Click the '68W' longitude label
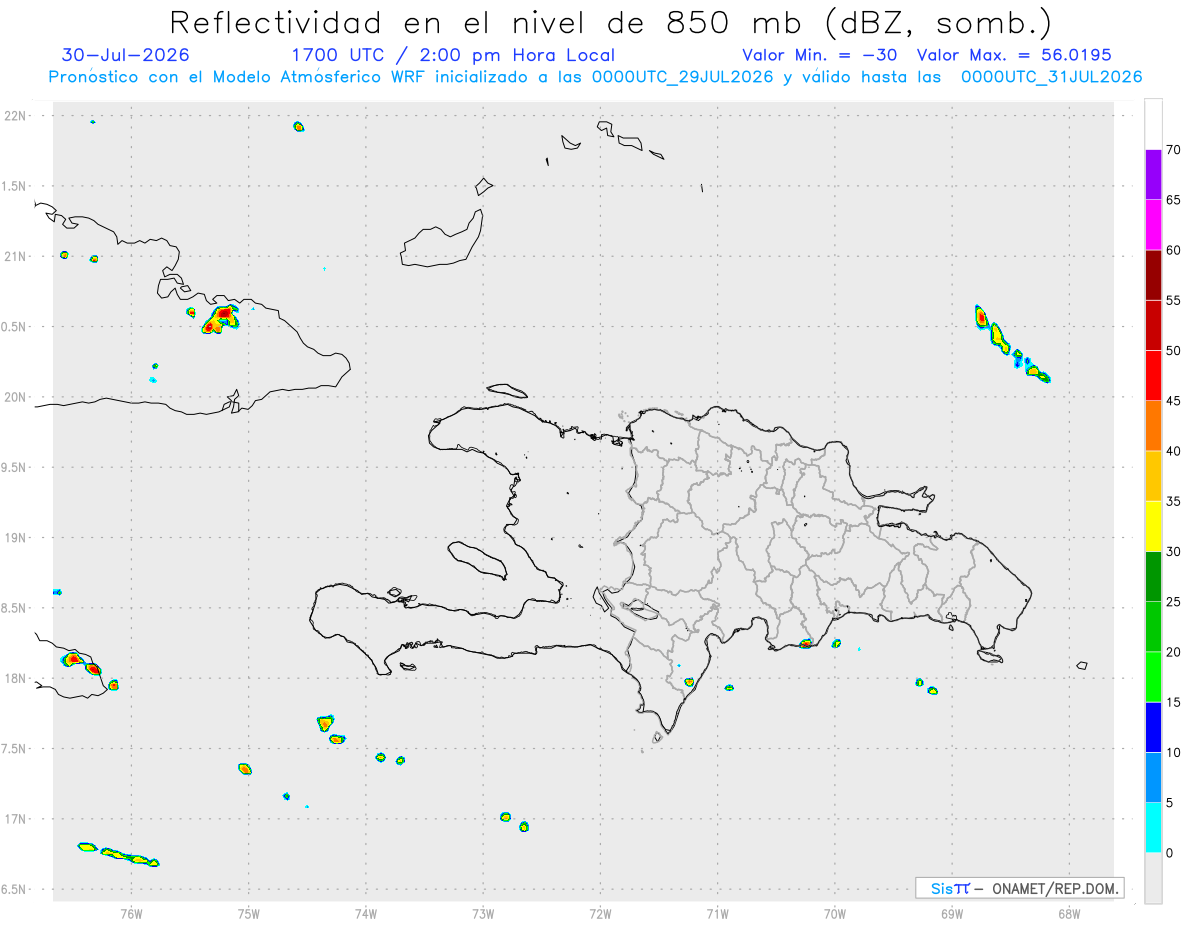This screenshot has width=1200, height=927. tap(1069, 913)
